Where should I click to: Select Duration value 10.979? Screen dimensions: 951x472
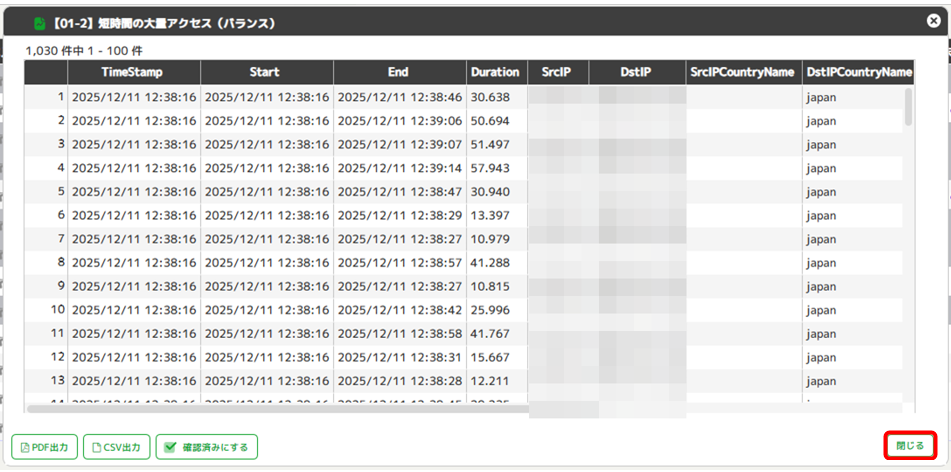(x=490, y=239)
